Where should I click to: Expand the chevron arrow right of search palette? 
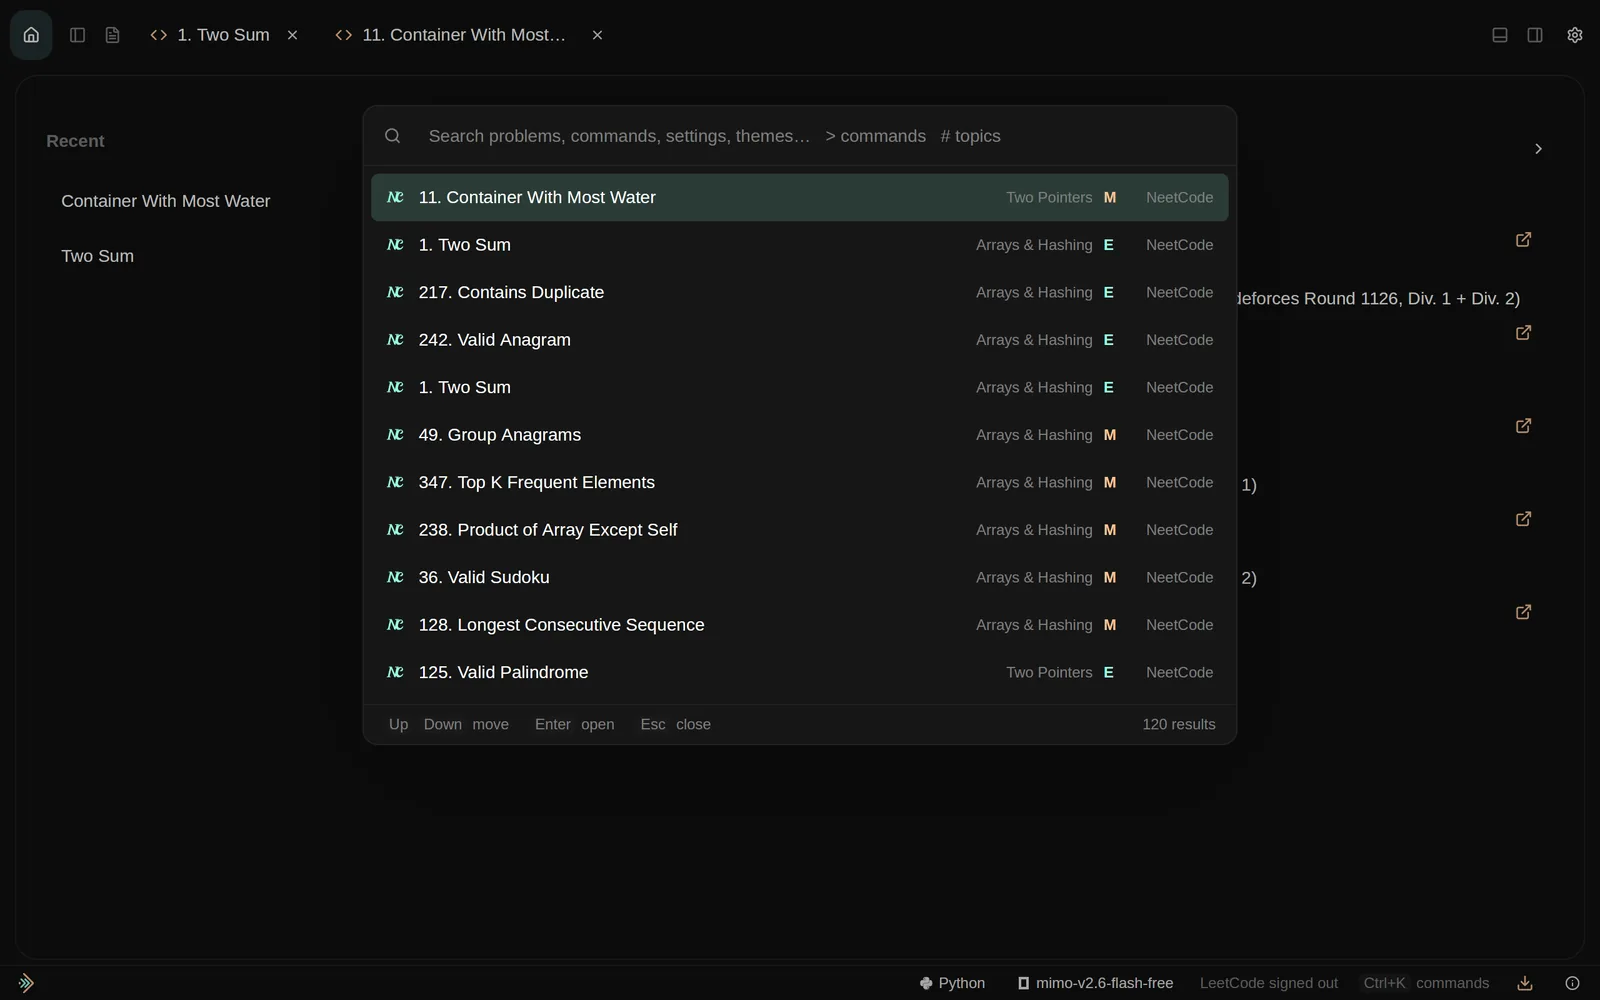pos(1538,149)
